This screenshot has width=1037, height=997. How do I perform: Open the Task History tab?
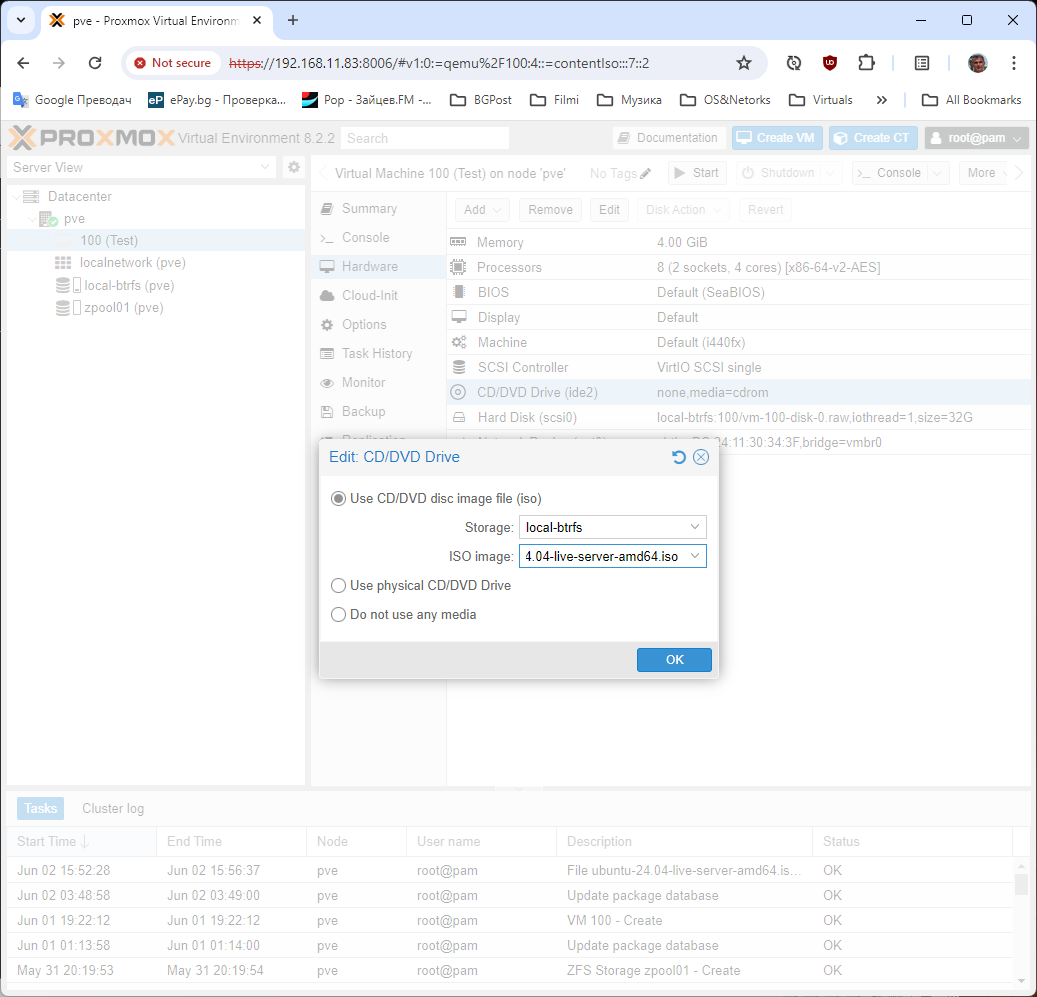click(x=378, y=354)
